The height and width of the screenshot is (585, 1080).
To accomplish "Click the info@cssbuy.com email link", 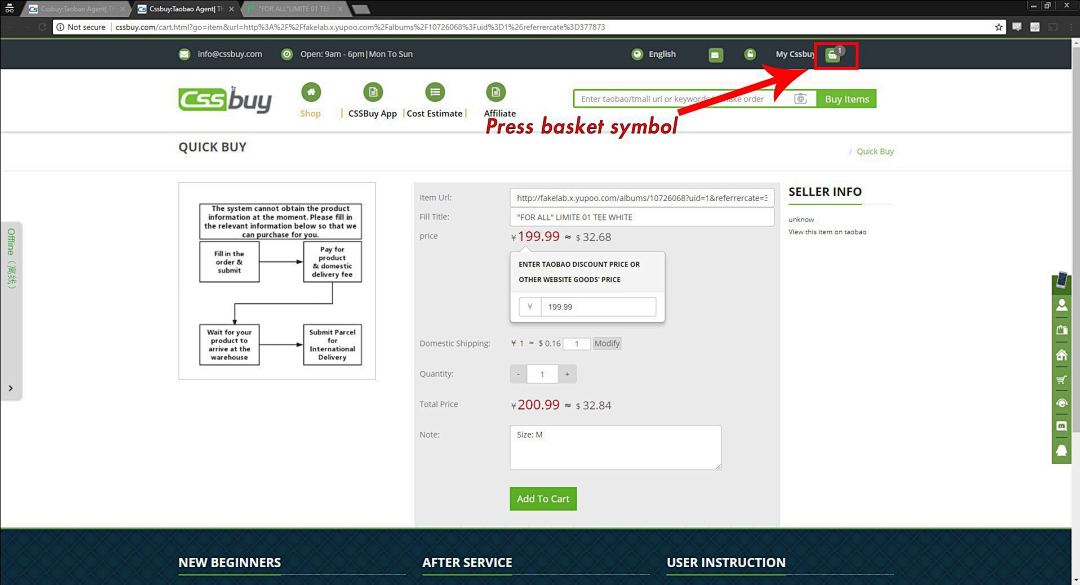I will [x=230, y=54].
